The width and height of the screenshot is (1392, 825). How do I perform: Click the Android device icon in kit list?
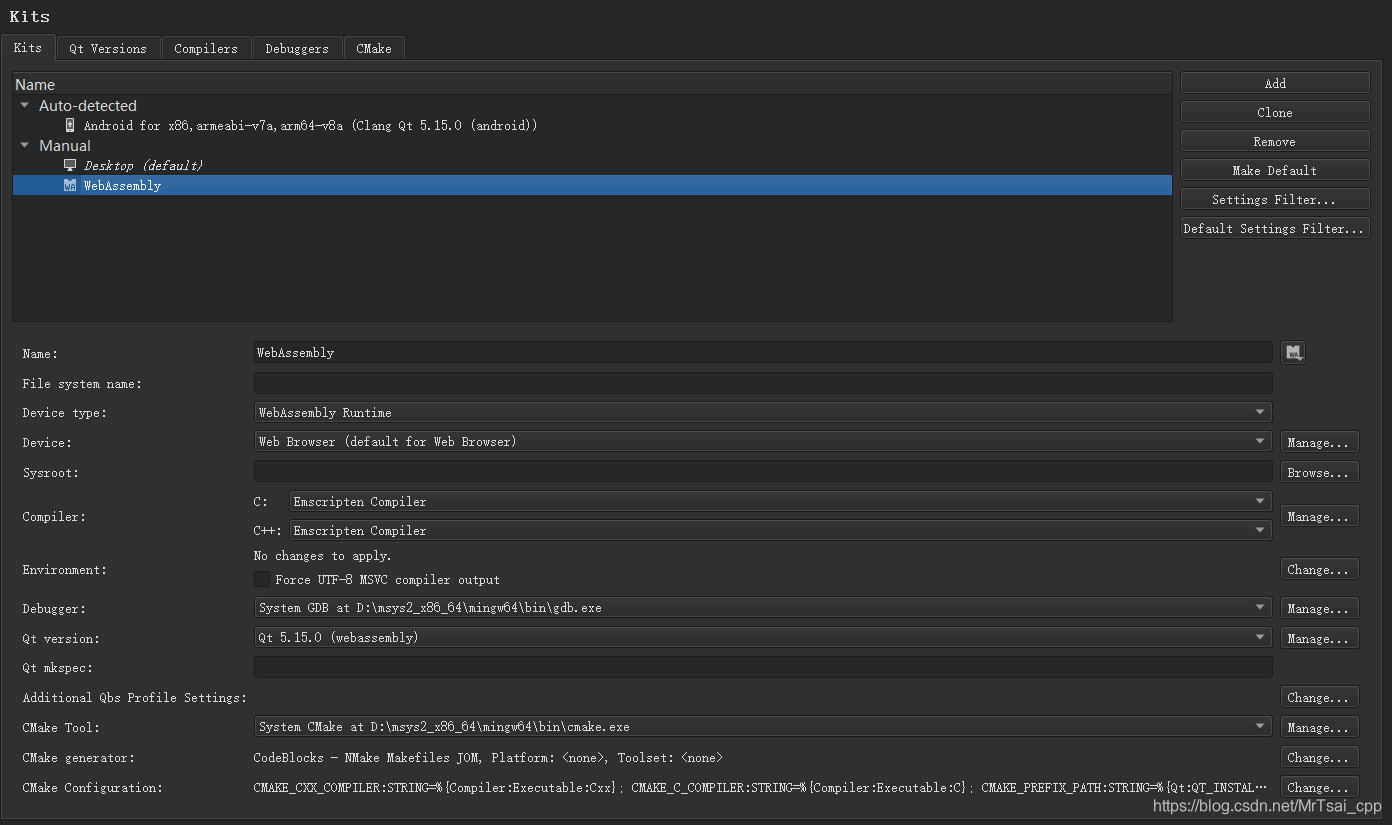70,125
